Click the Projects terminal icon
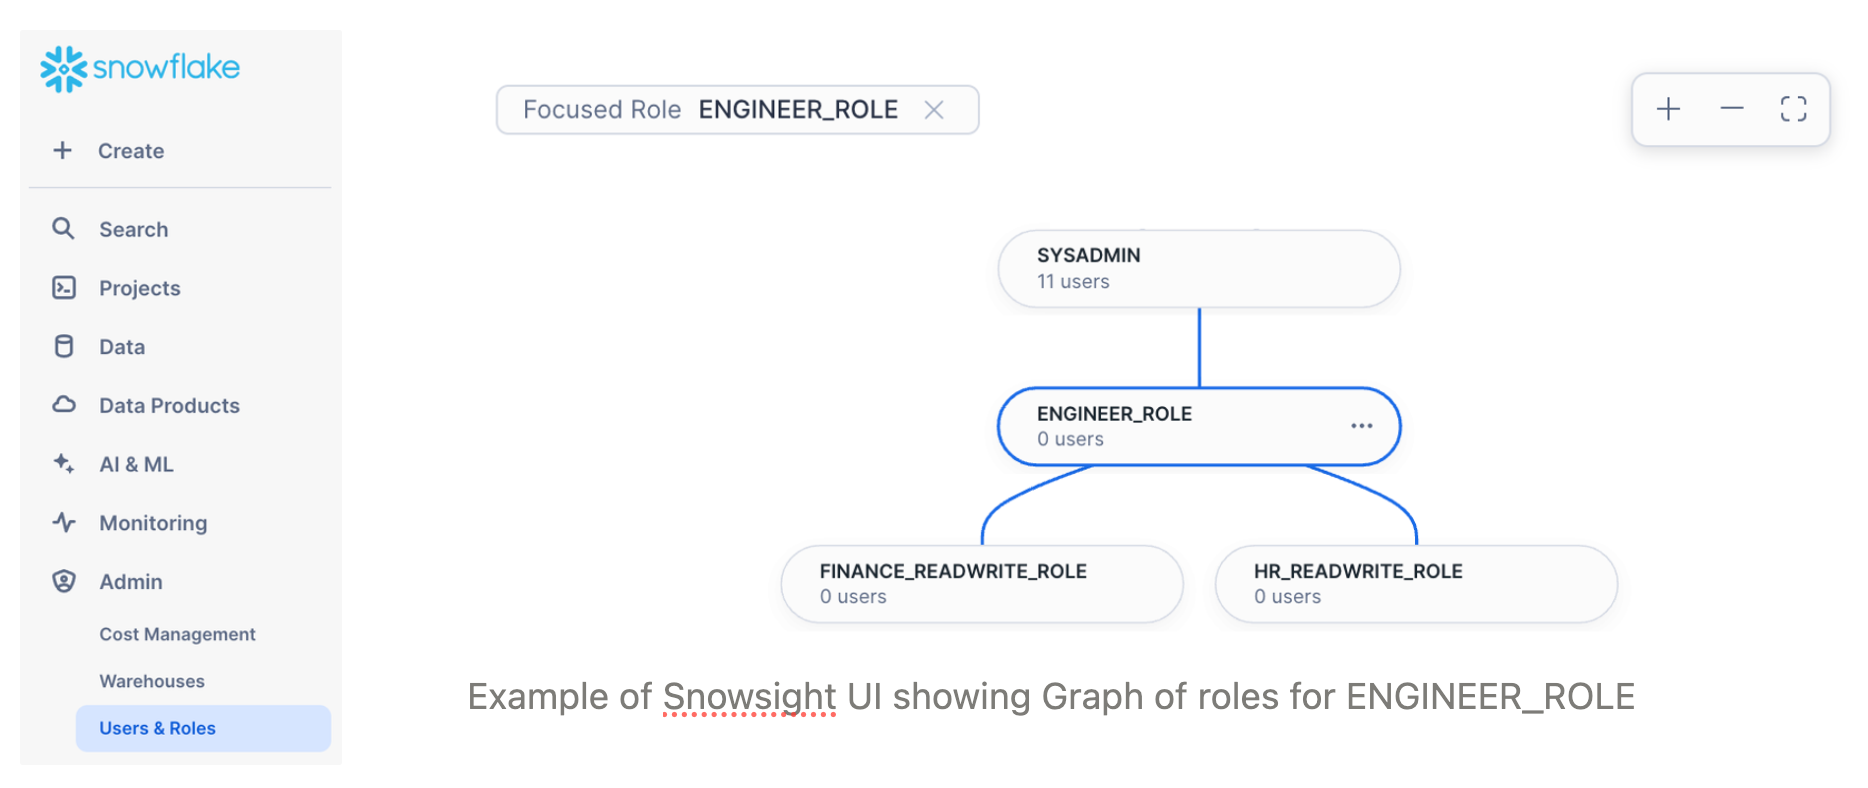 click(x=64, y=288)
